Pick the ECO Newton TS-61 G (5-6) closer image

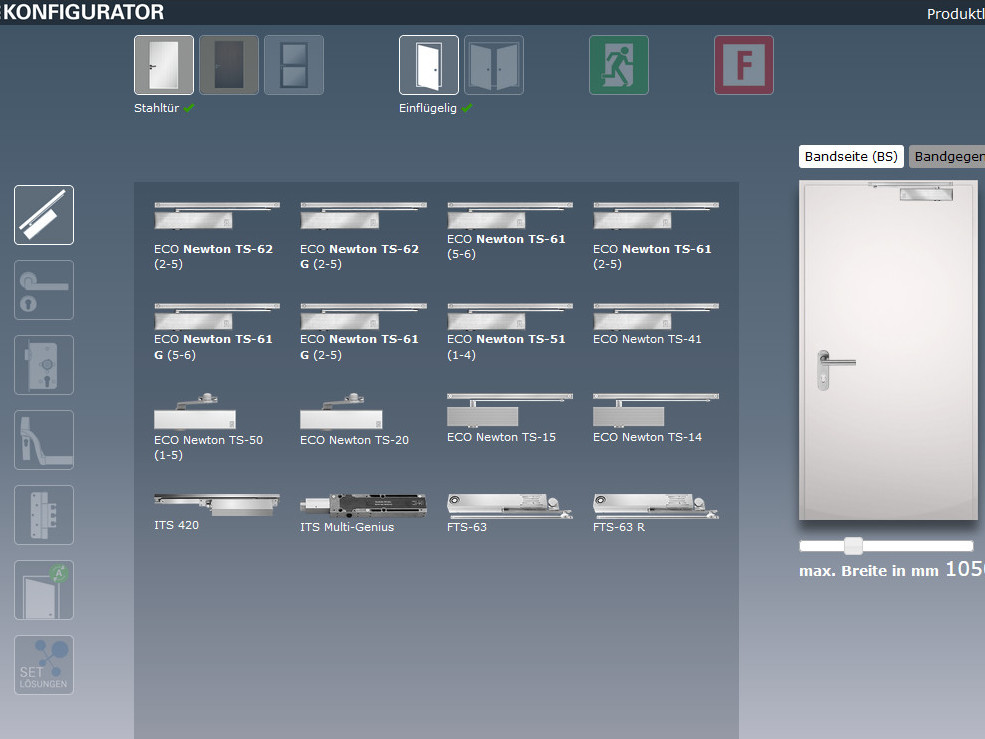pyautogui.click(x=217, y=316)
